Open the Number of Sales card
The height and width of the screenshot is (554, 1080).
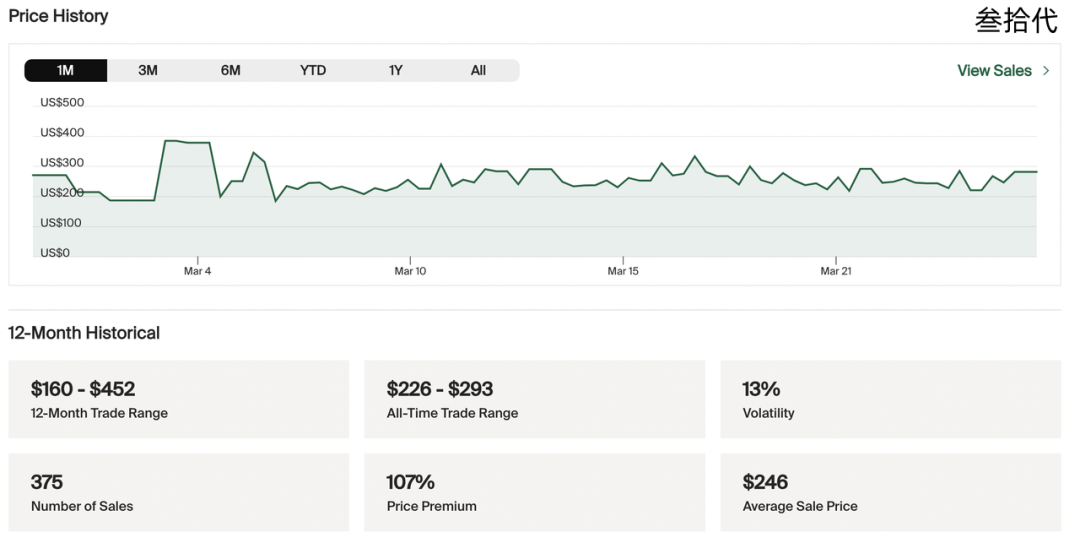pos(179,492)
